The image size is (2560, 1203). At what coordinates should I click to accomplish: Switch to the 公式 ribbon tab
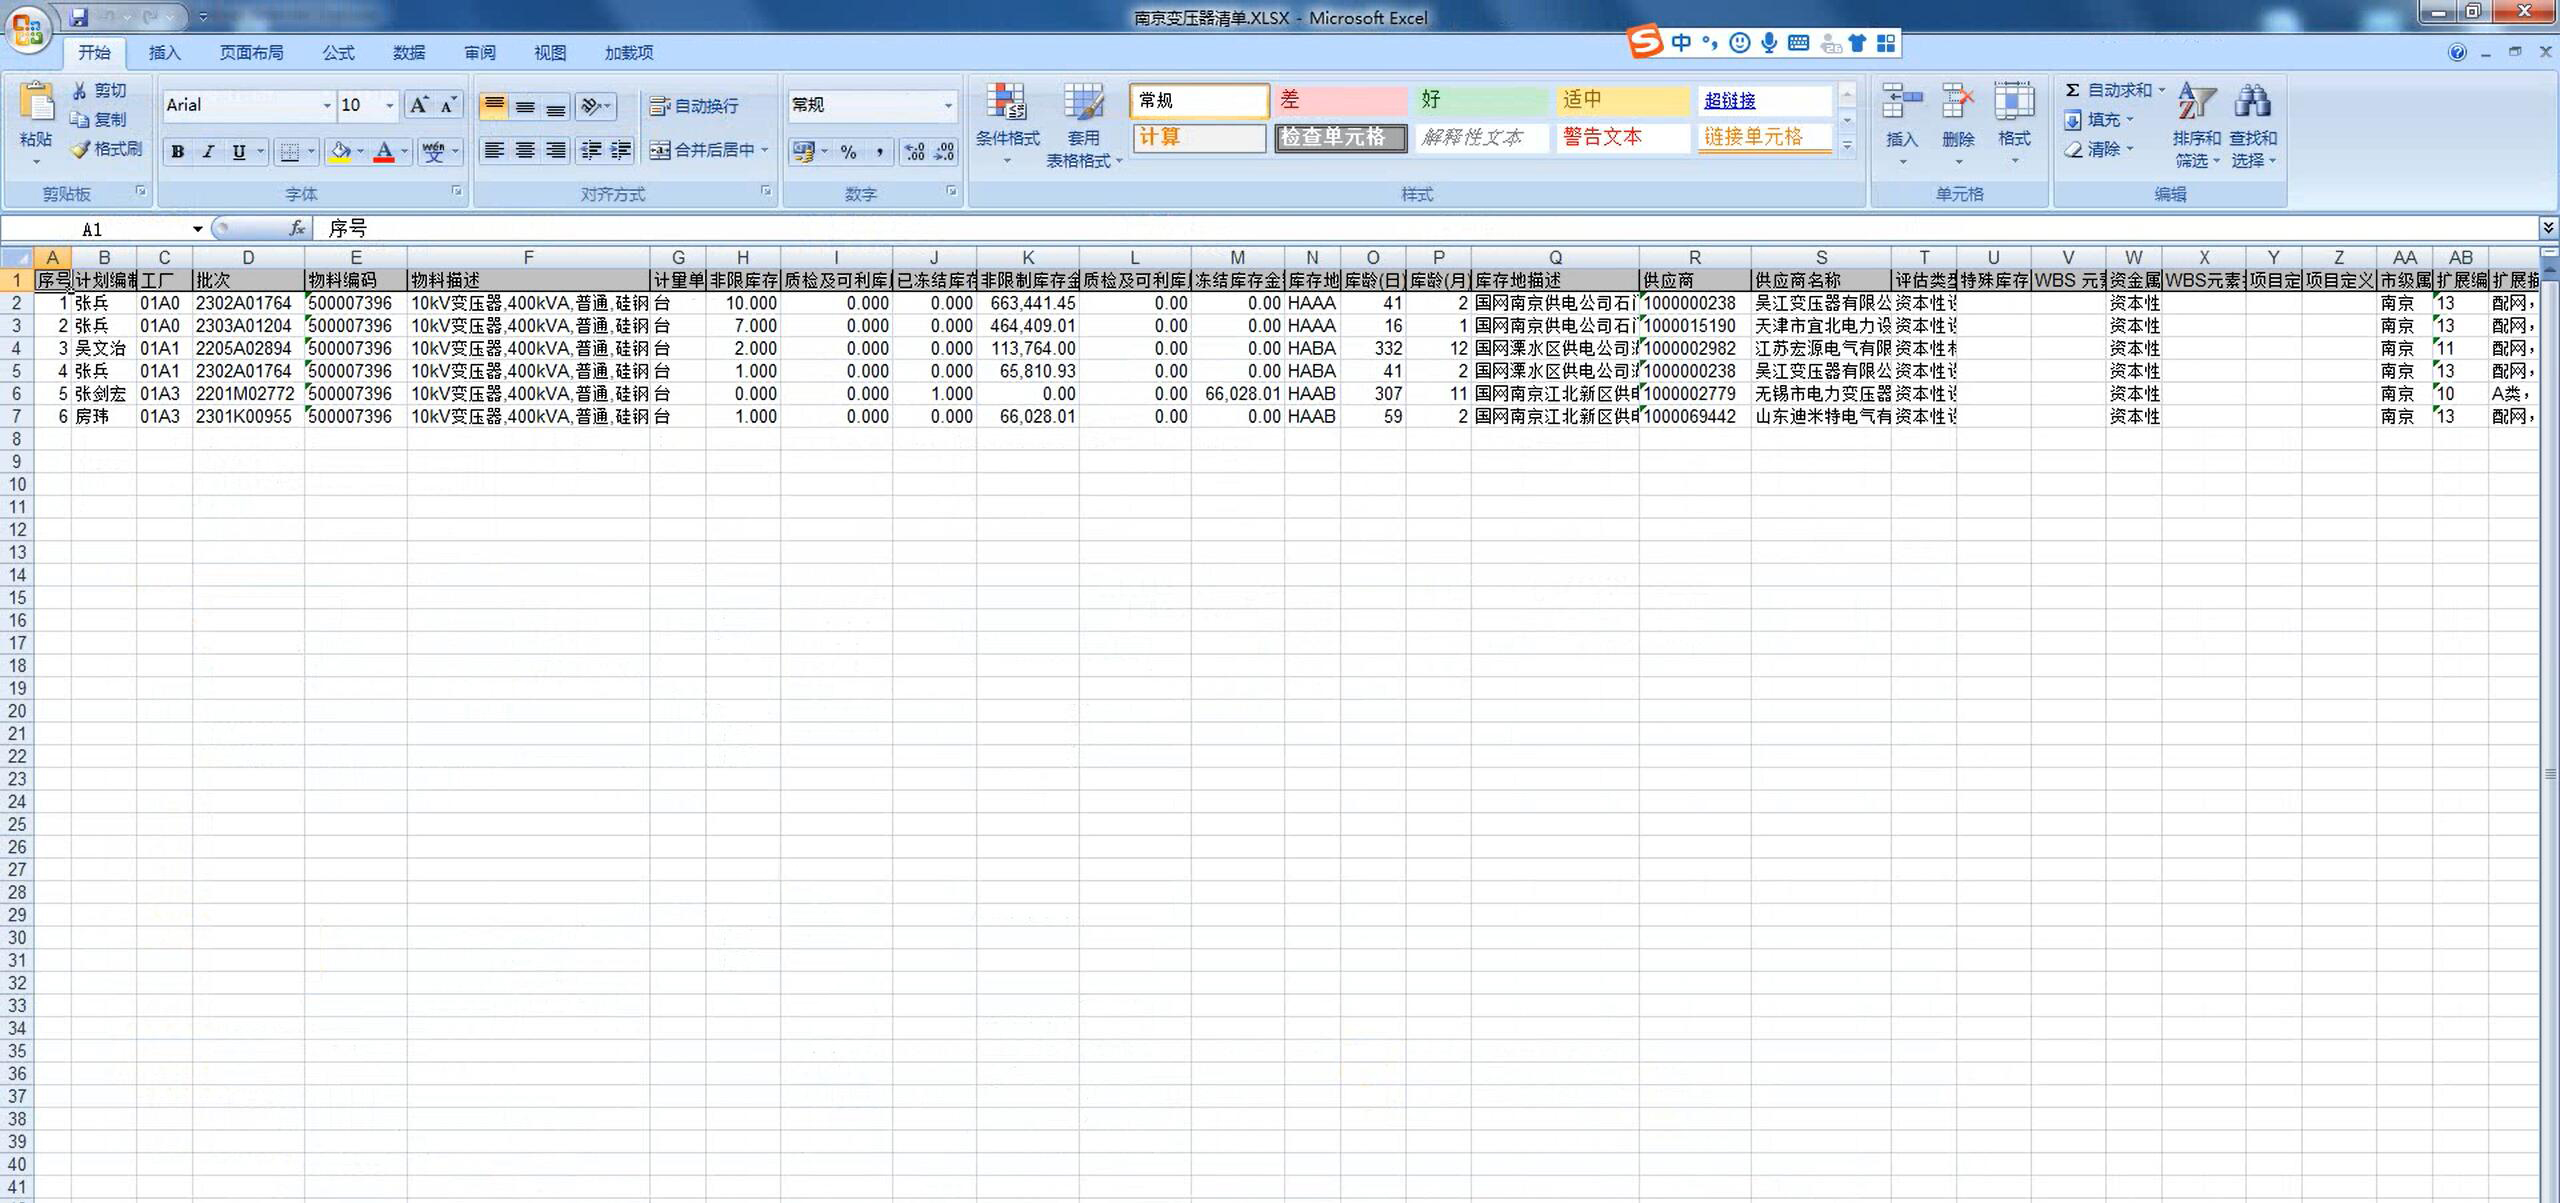338,53
